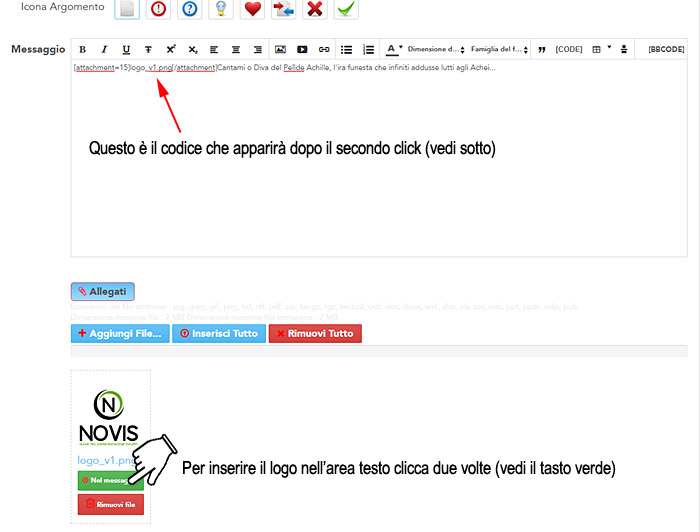Insert a hyperlink using the link icon
This screenshot has height=532, width=700.
323,49
